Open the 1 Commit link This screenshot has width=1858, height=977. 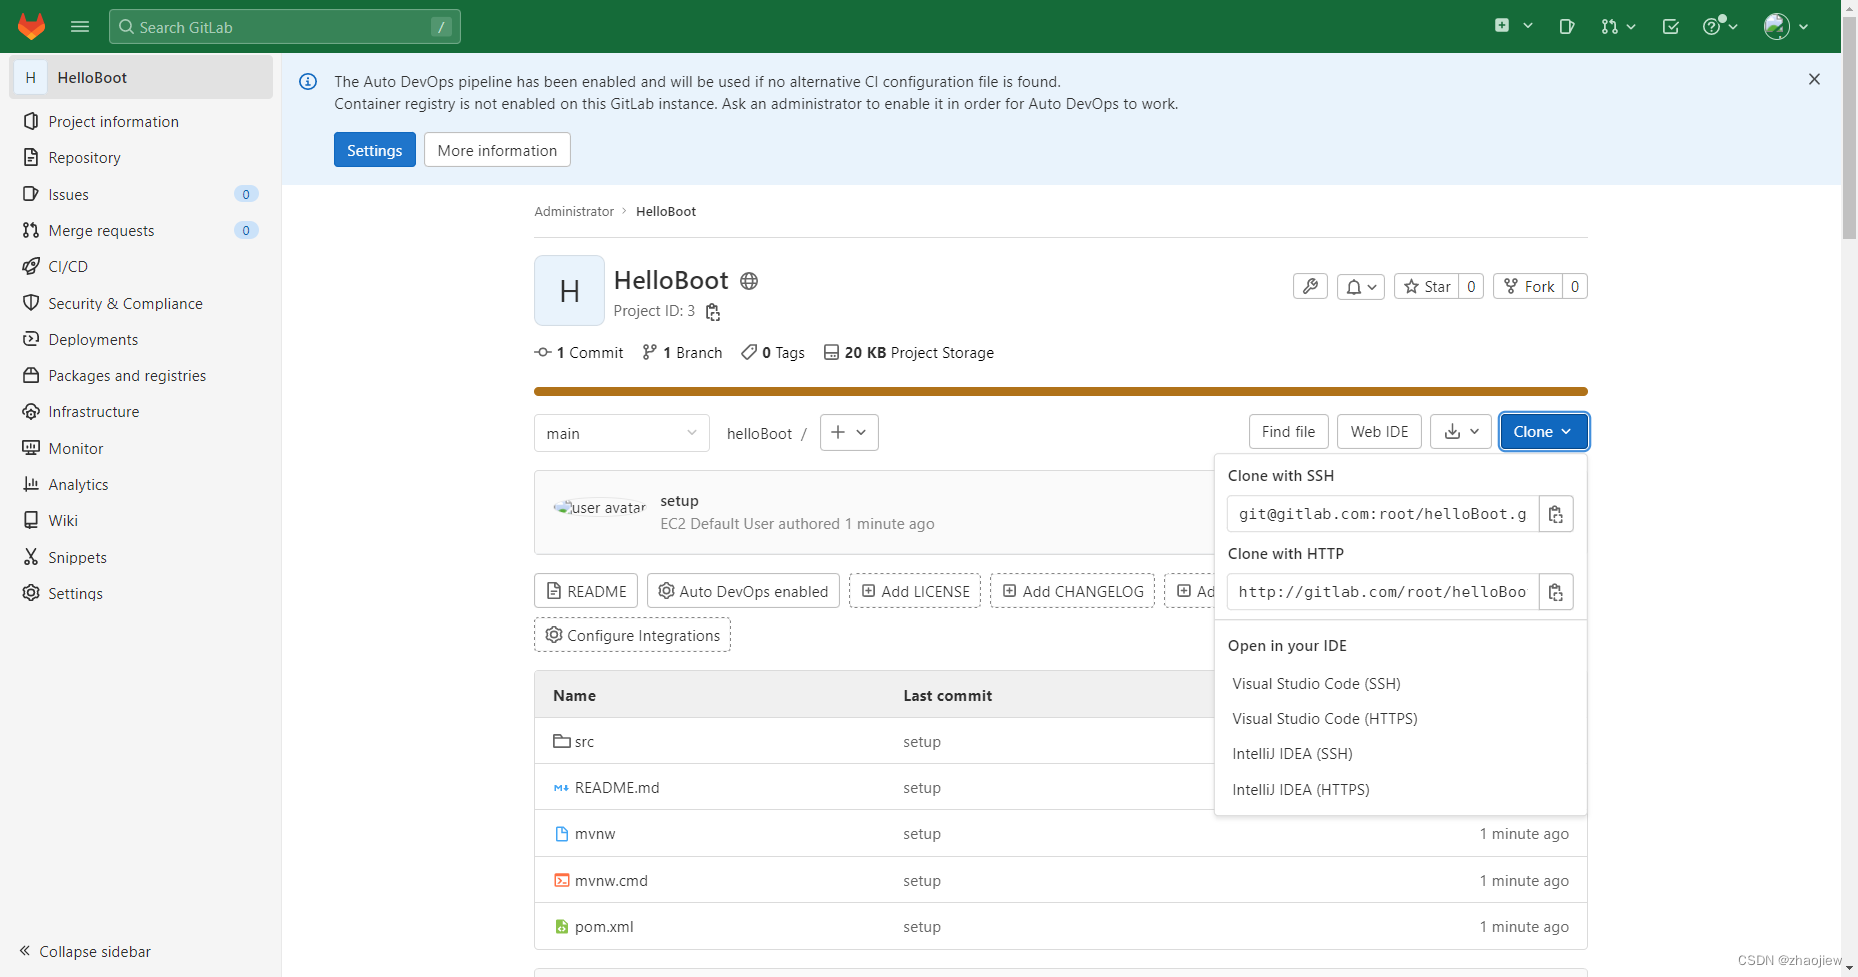pos(579,352)
